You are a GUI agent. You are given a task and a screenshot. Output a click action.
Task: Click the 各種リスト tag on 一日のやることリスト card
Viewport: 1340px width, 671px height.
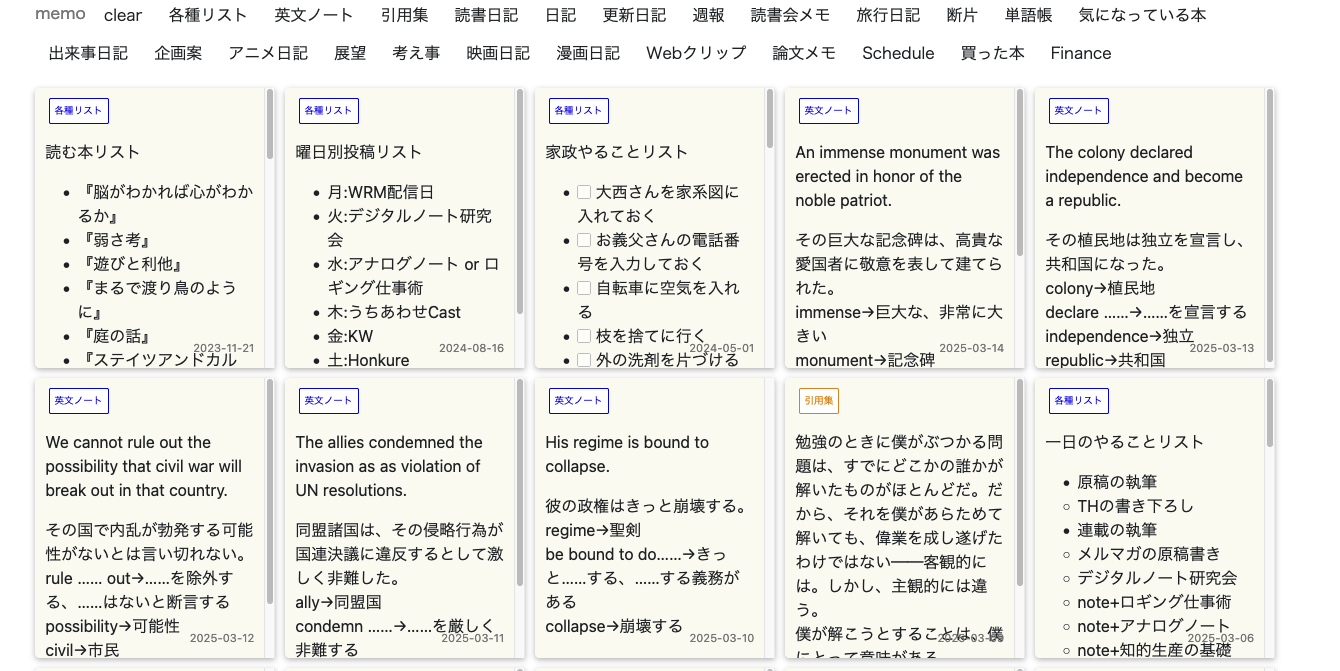(1078, 400)
